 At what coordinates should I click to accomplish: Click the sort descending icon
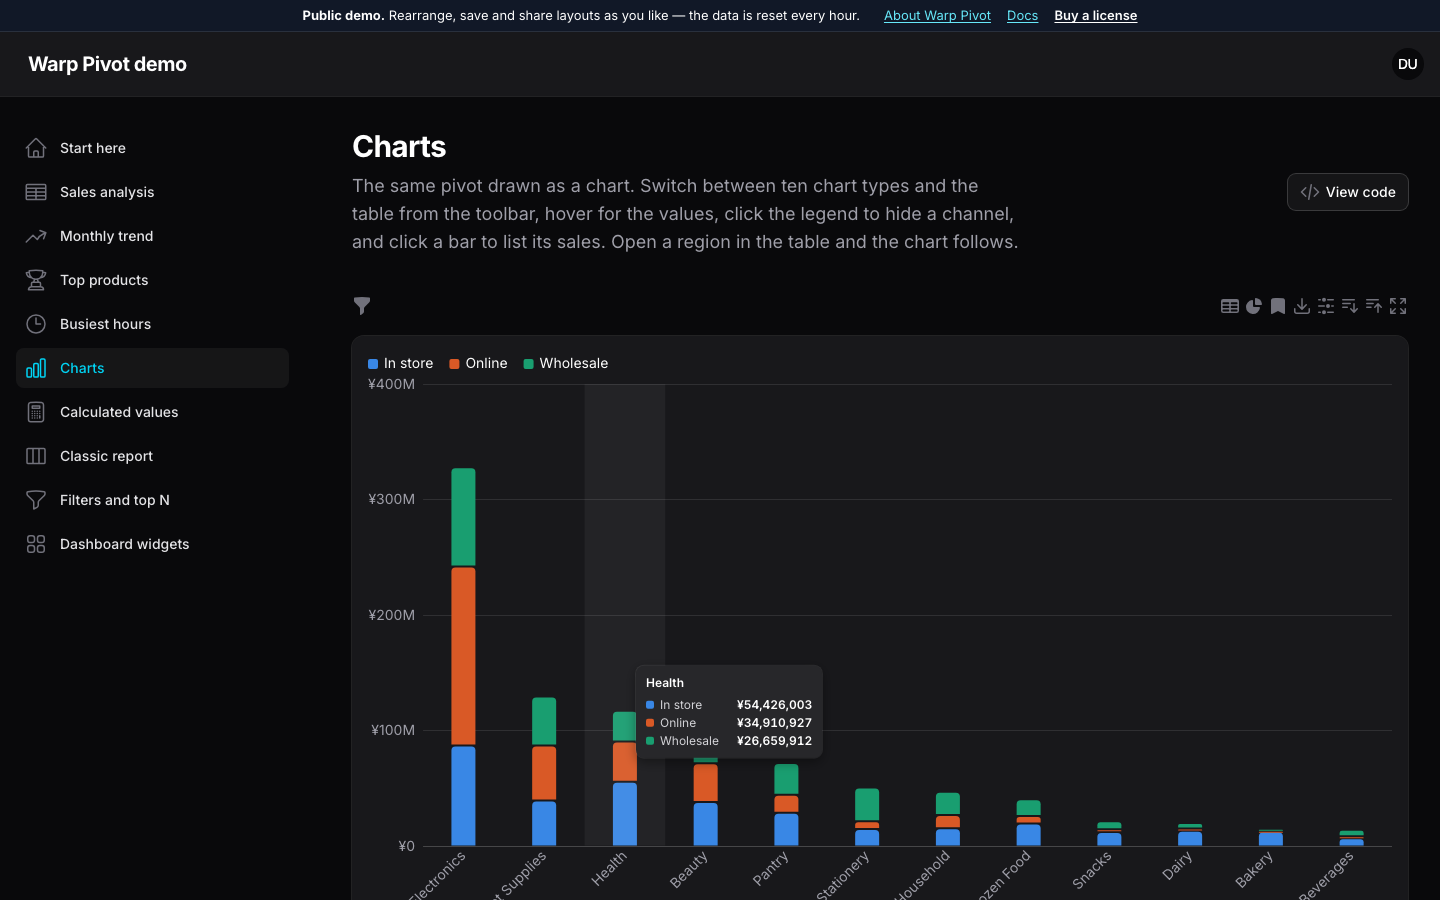click(x=1350, y=306)
